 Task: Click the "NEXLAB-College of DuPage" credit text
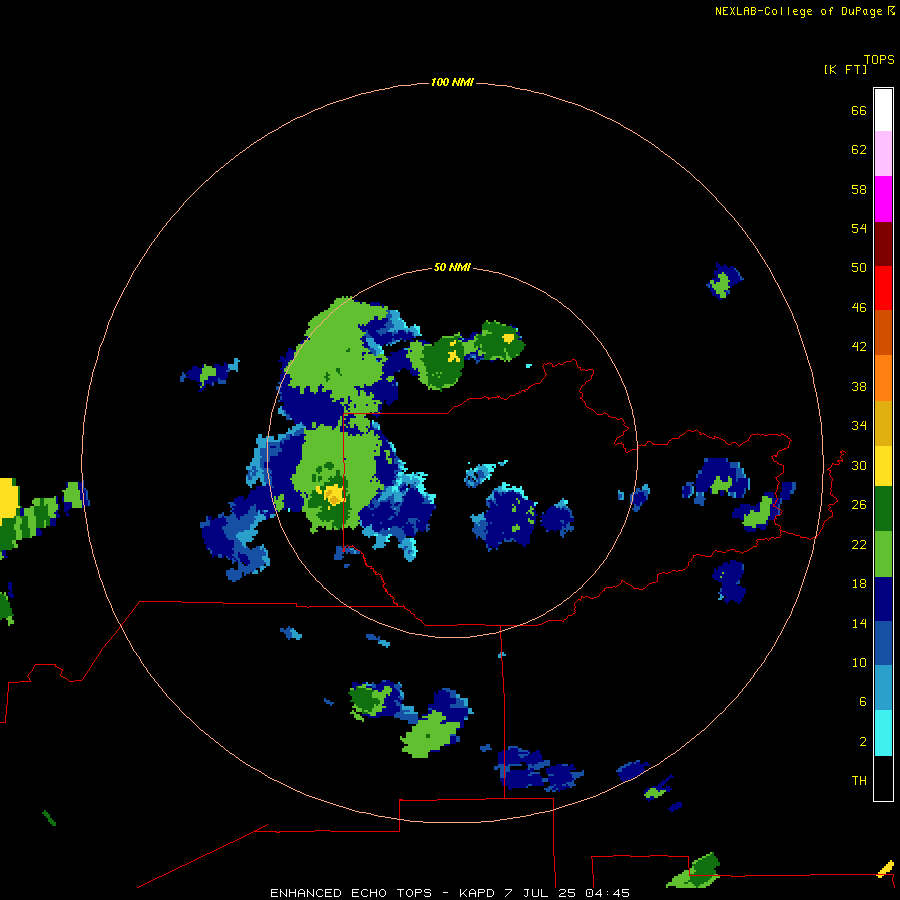click(x=798, y=11)
